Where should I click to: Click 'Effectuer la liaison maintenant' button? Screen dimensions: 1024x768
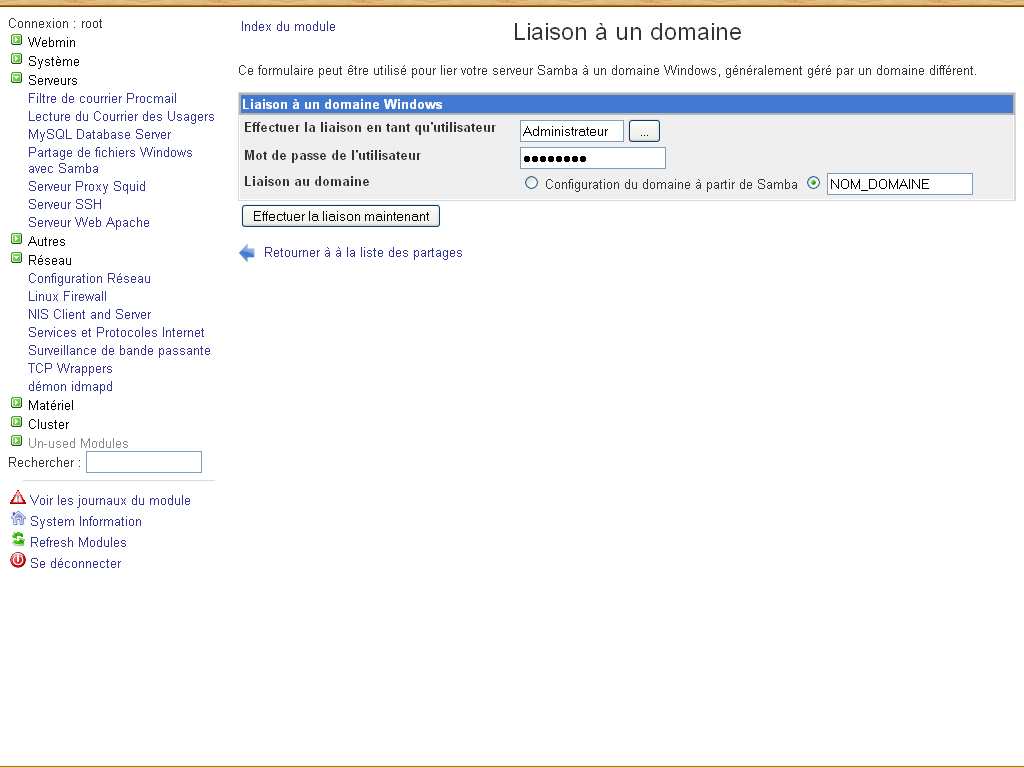[x=341, y=216]
